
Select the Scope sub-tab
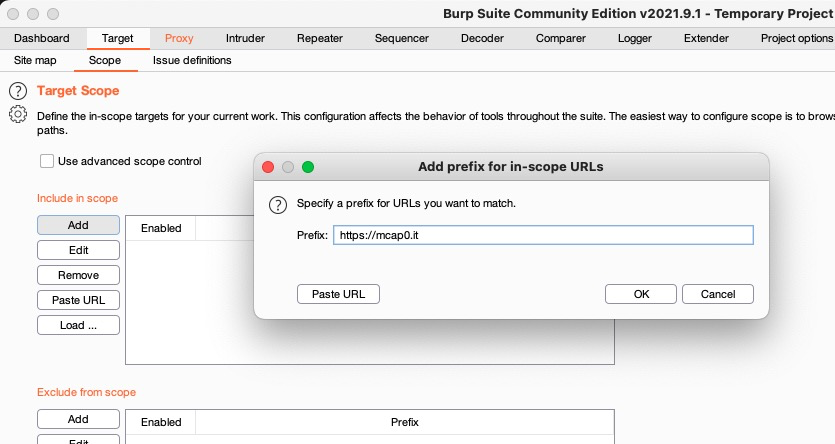pos(105,60)
